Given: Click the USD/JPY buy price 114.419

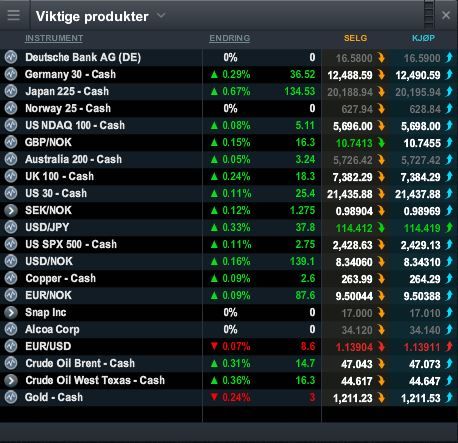Looking at the screenshot, I should pyautogui.click(x=422, y=228).
